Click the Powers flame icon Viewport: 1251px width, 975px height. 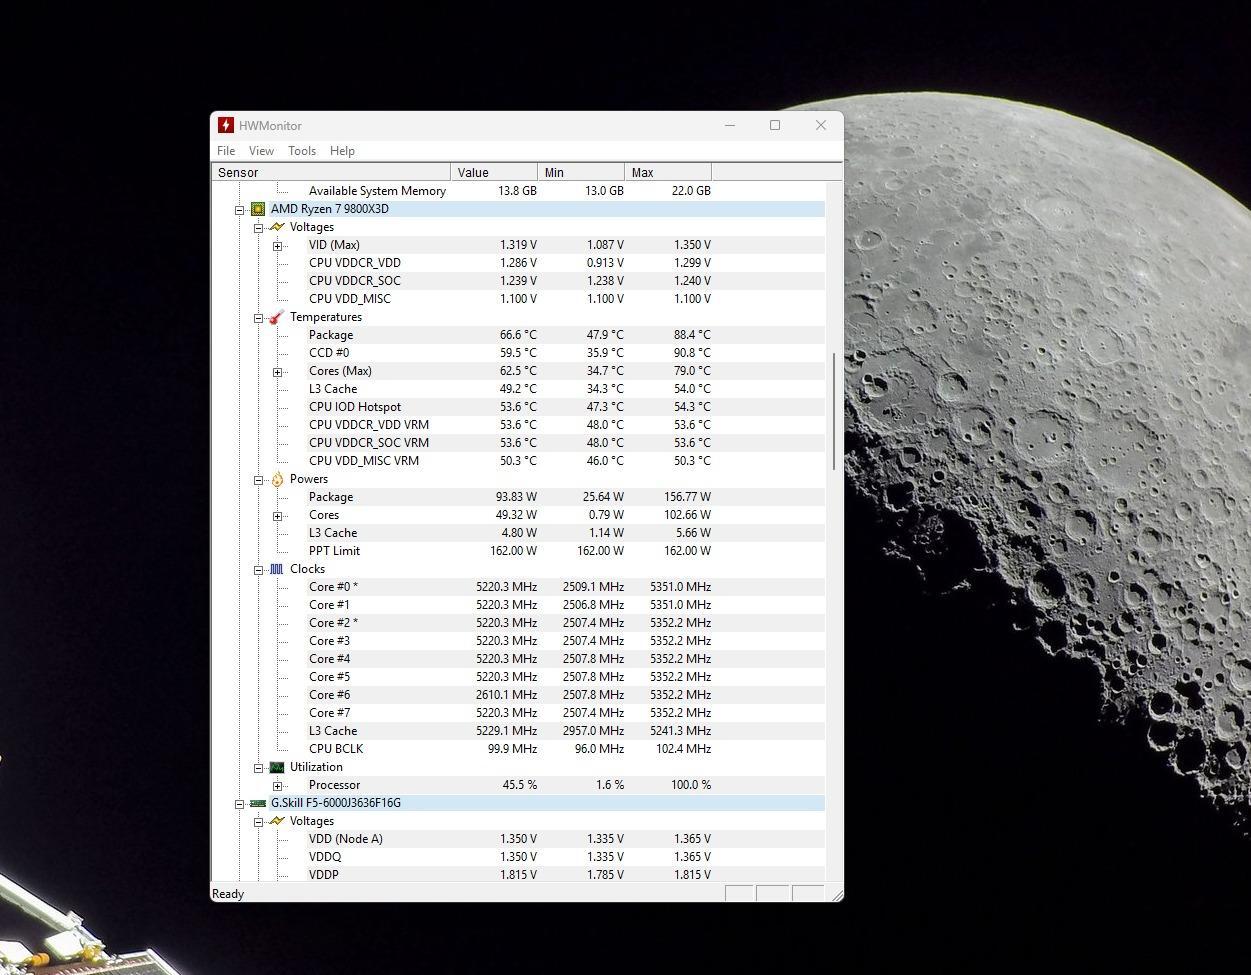pyautogui.click(x=277, y=479)
